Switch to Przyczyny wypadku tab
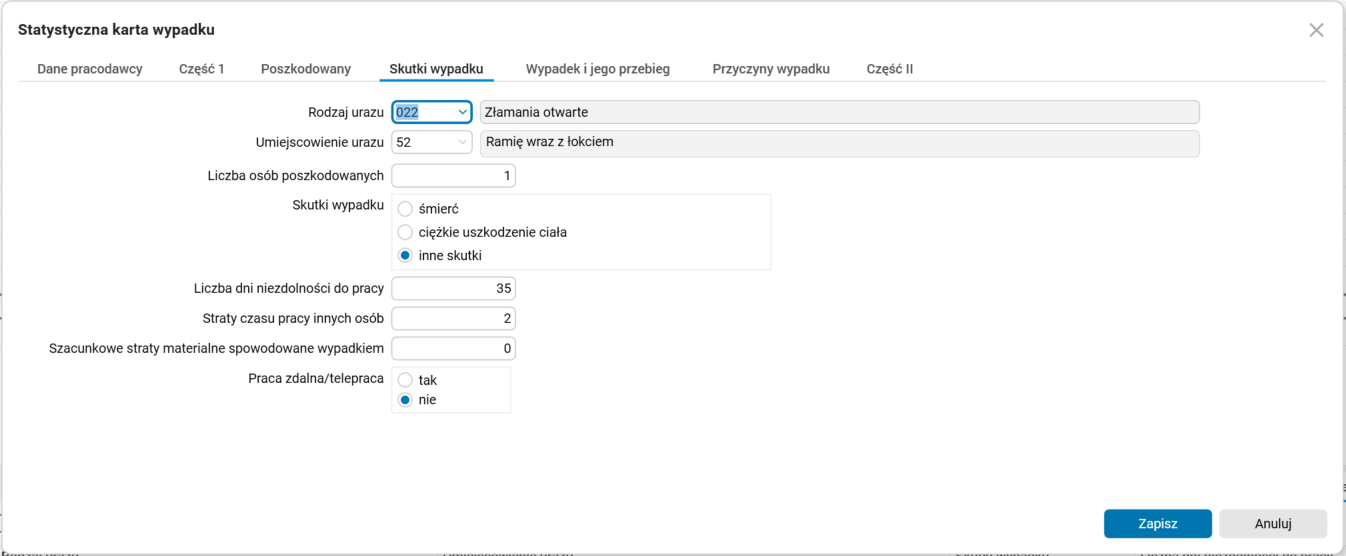Screen dimensions: 1346x556 (771, 69)
